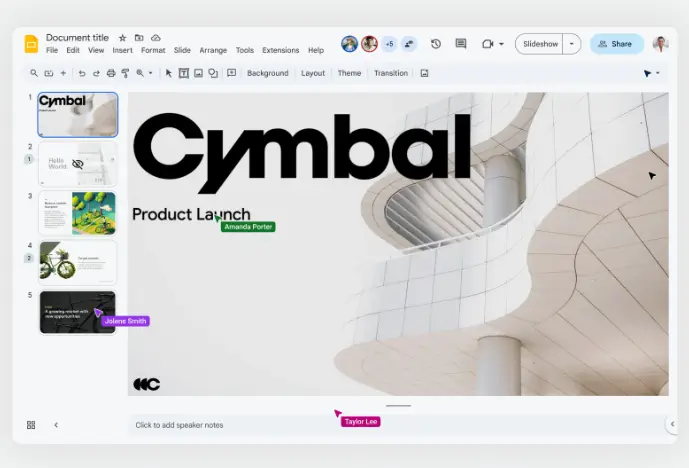The image size is (689, 468).
Task: Print the presentation
Action: [x=111, y=73]
